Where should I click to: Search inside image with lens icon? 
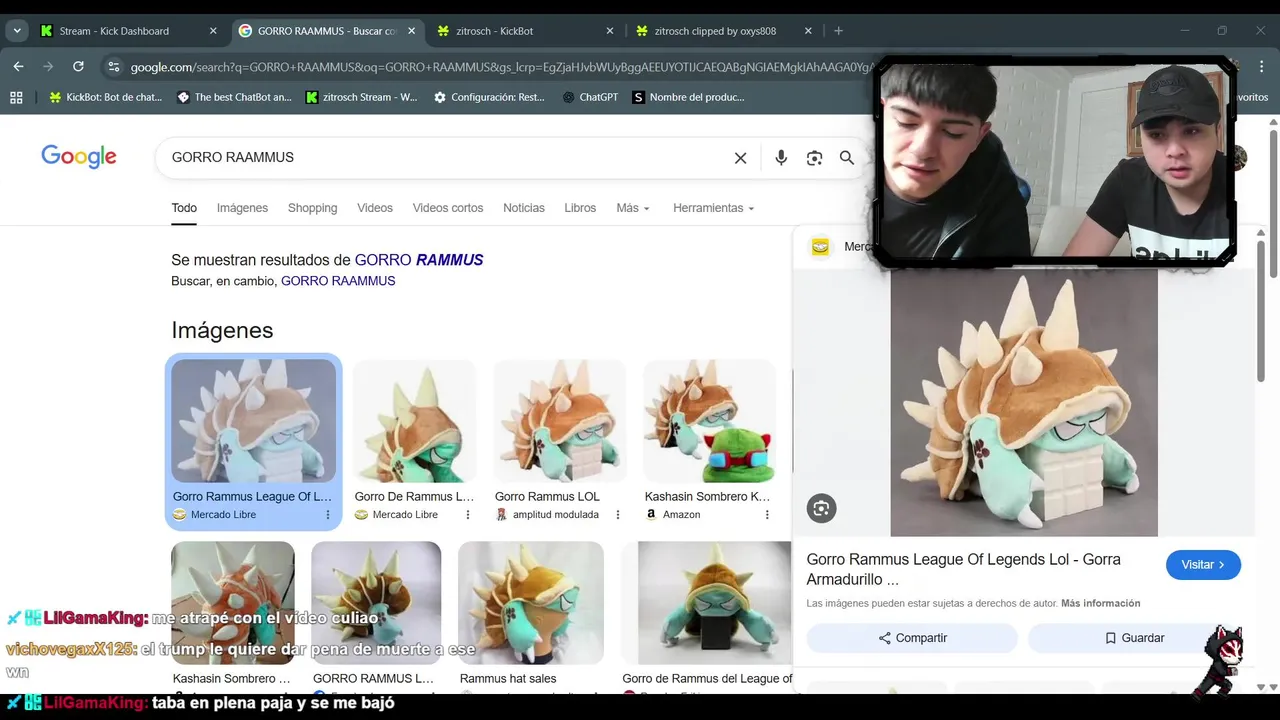coord(821,508)
